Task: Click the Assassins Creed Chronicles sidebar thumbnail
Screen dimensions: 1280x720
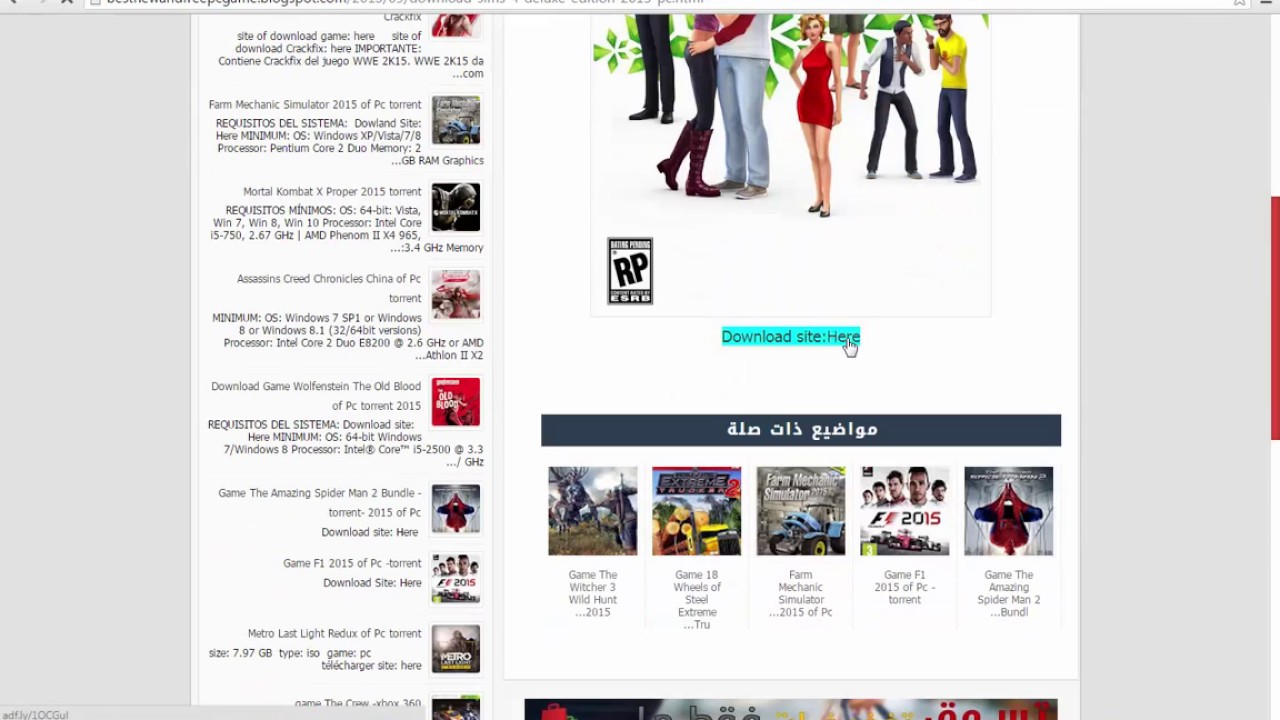Action: (456, 295)
